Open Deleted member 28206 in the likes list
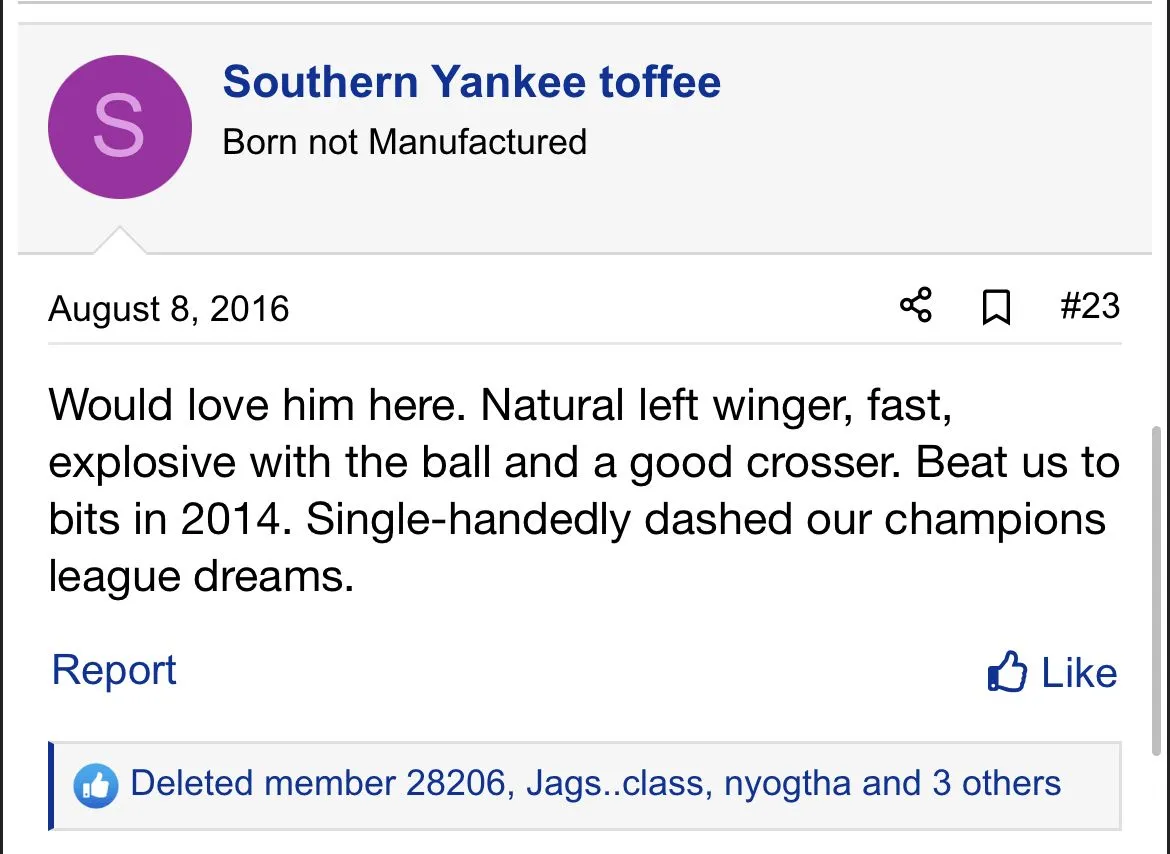 317,783
